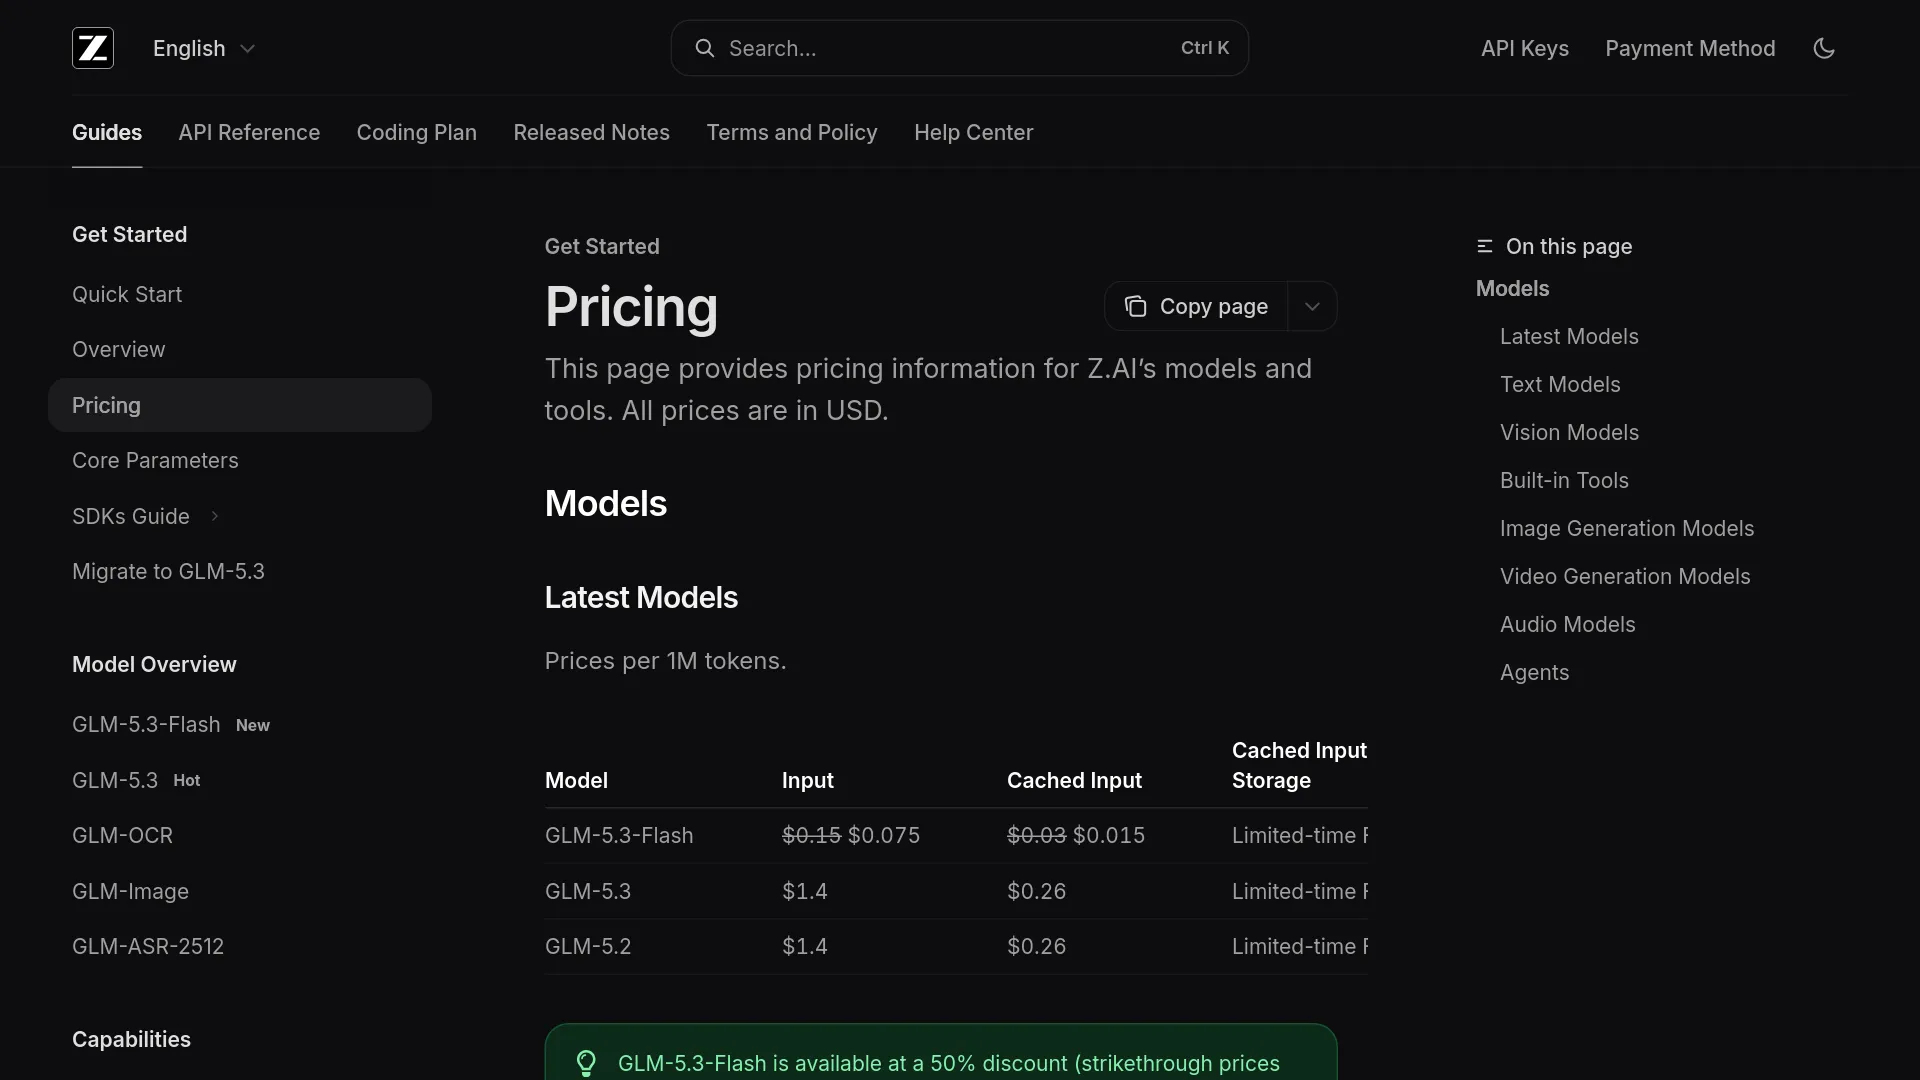The height and width of the screenshot is (1080, 1920).
Task: Expand the SDKs Guide section
Action: (x=146, y=516)
